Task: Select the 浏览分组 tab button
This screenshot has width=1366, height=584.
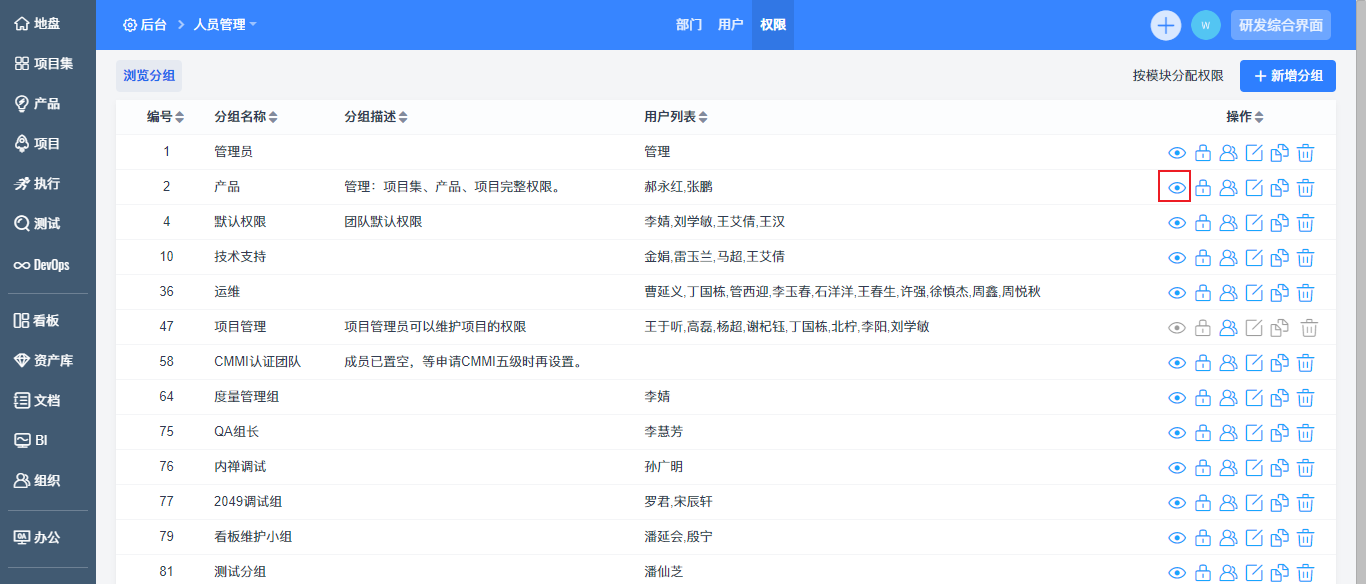Action: pyautogui.click(x=149, y=76)
